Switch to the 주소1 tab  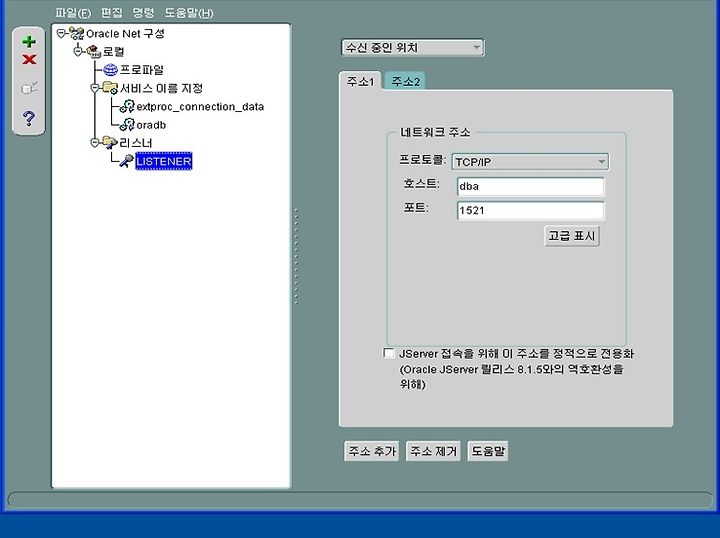click(360, 82)
